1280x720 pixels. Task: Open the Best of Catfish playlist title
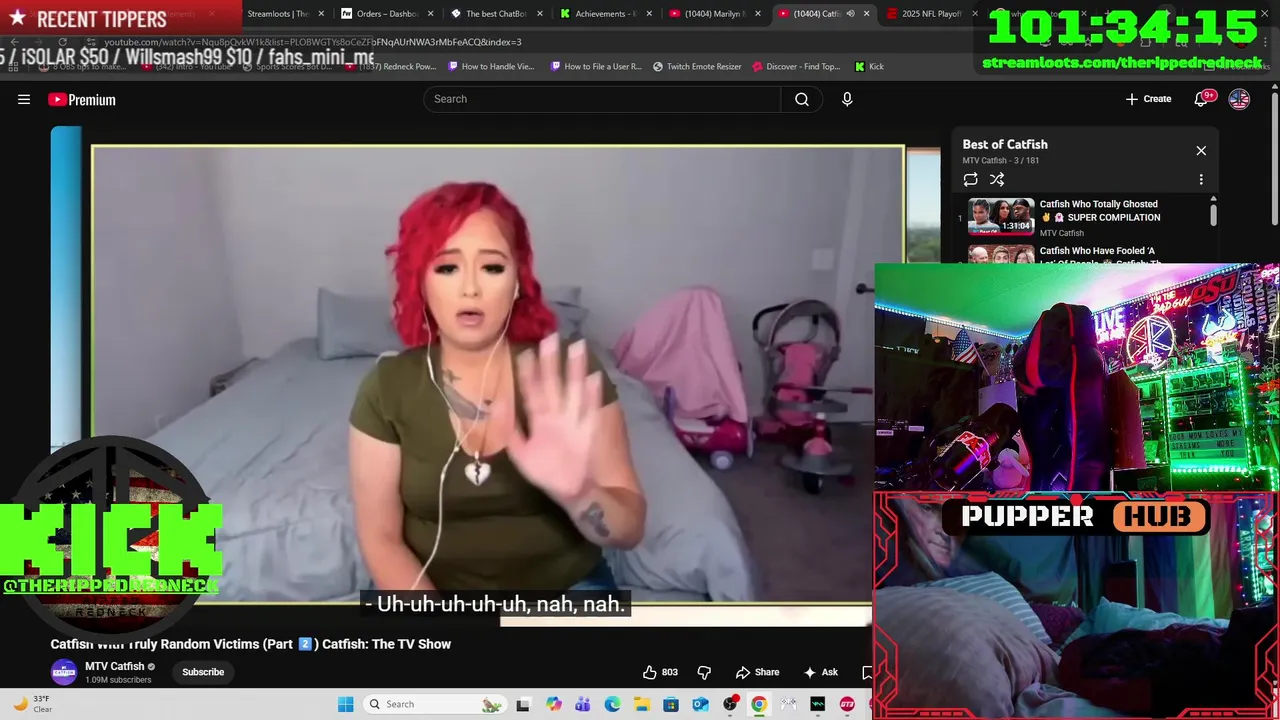pyautogui.click(x=1005, y=144)
